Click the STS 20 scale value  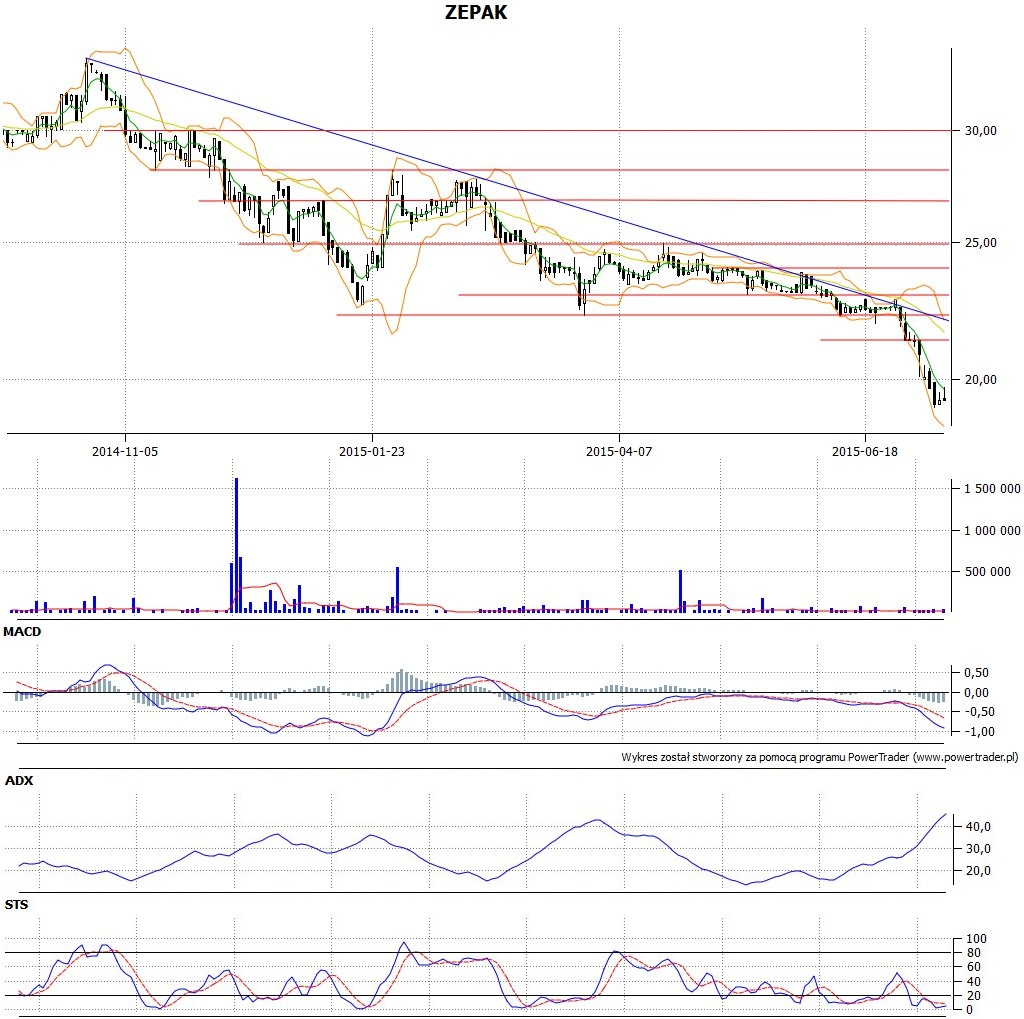tap(973, 996)
